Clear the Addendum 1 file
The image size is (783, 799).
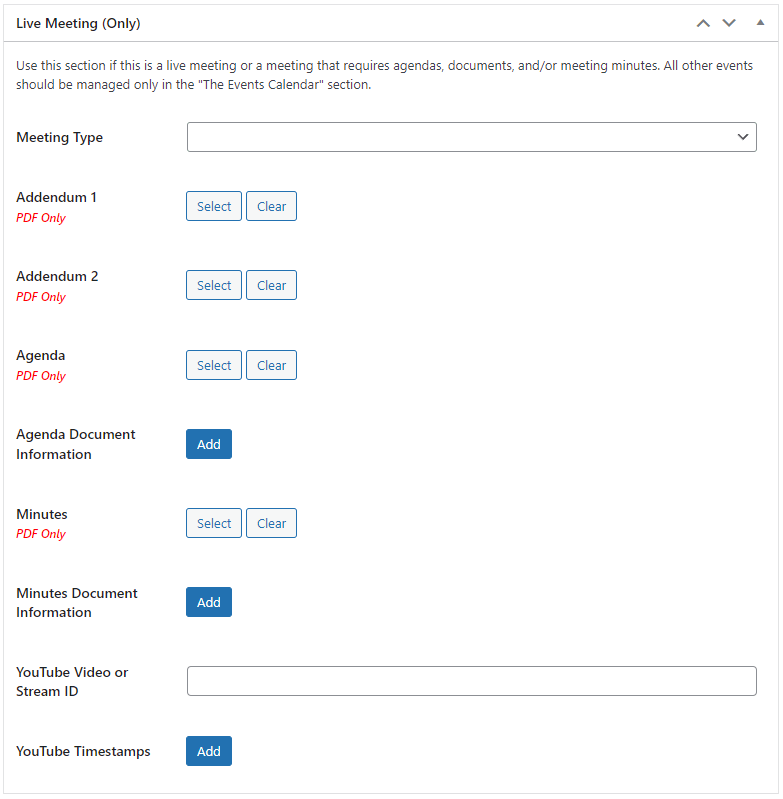pos(271,206)
